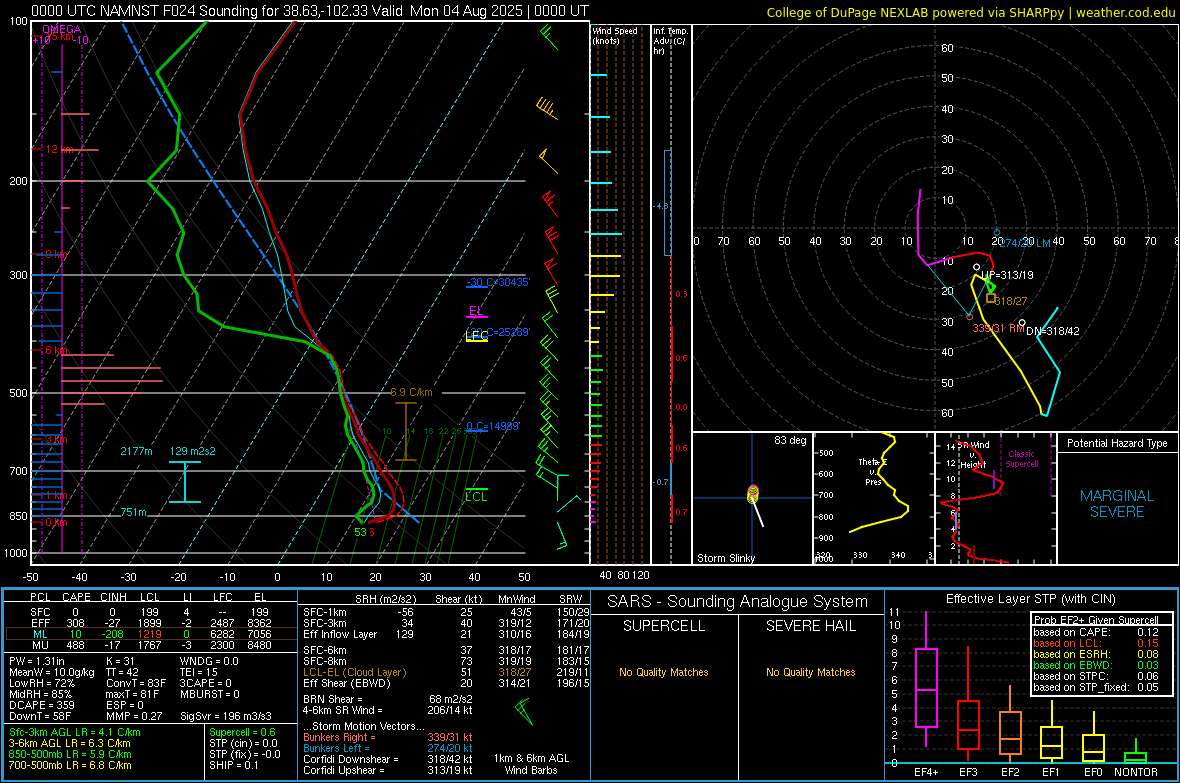
Task: Select the SFC-1km shear row
Action: [446, 612]
